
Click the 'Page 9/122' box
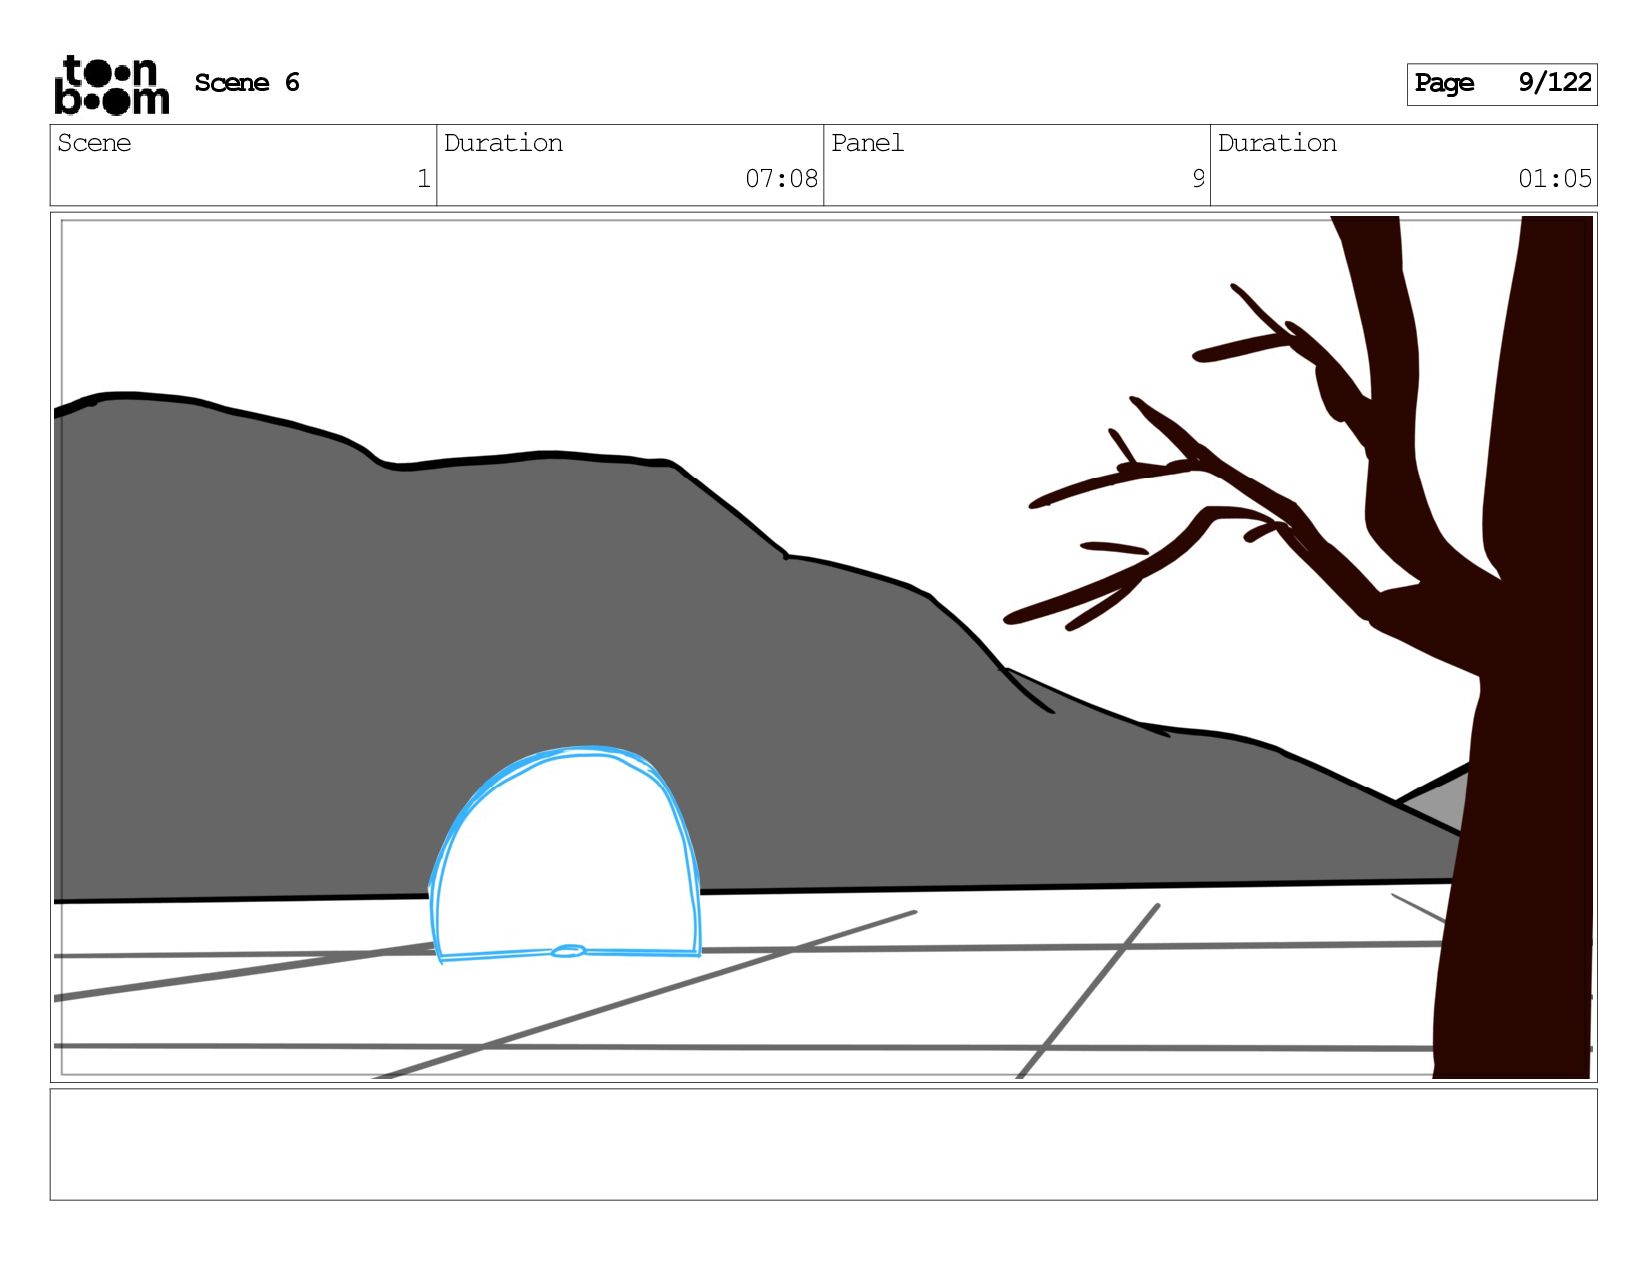click(x=1502, y=84)
